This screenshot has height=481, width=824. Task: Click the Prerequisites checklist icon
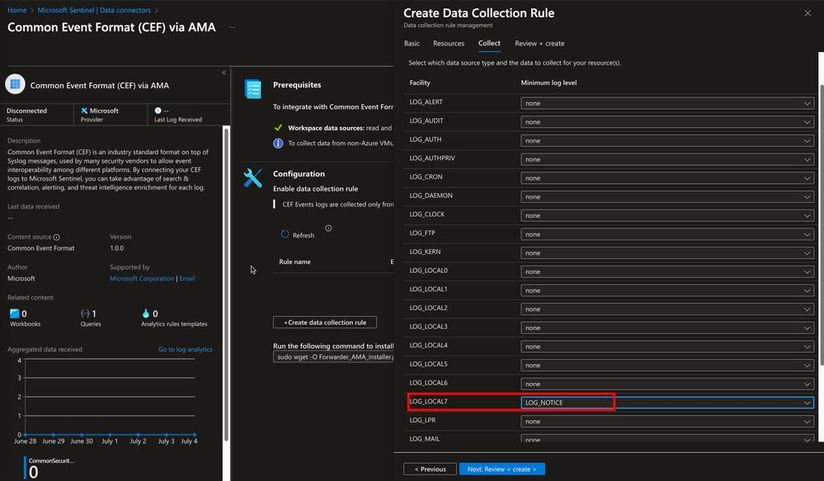tap(254, 89)
